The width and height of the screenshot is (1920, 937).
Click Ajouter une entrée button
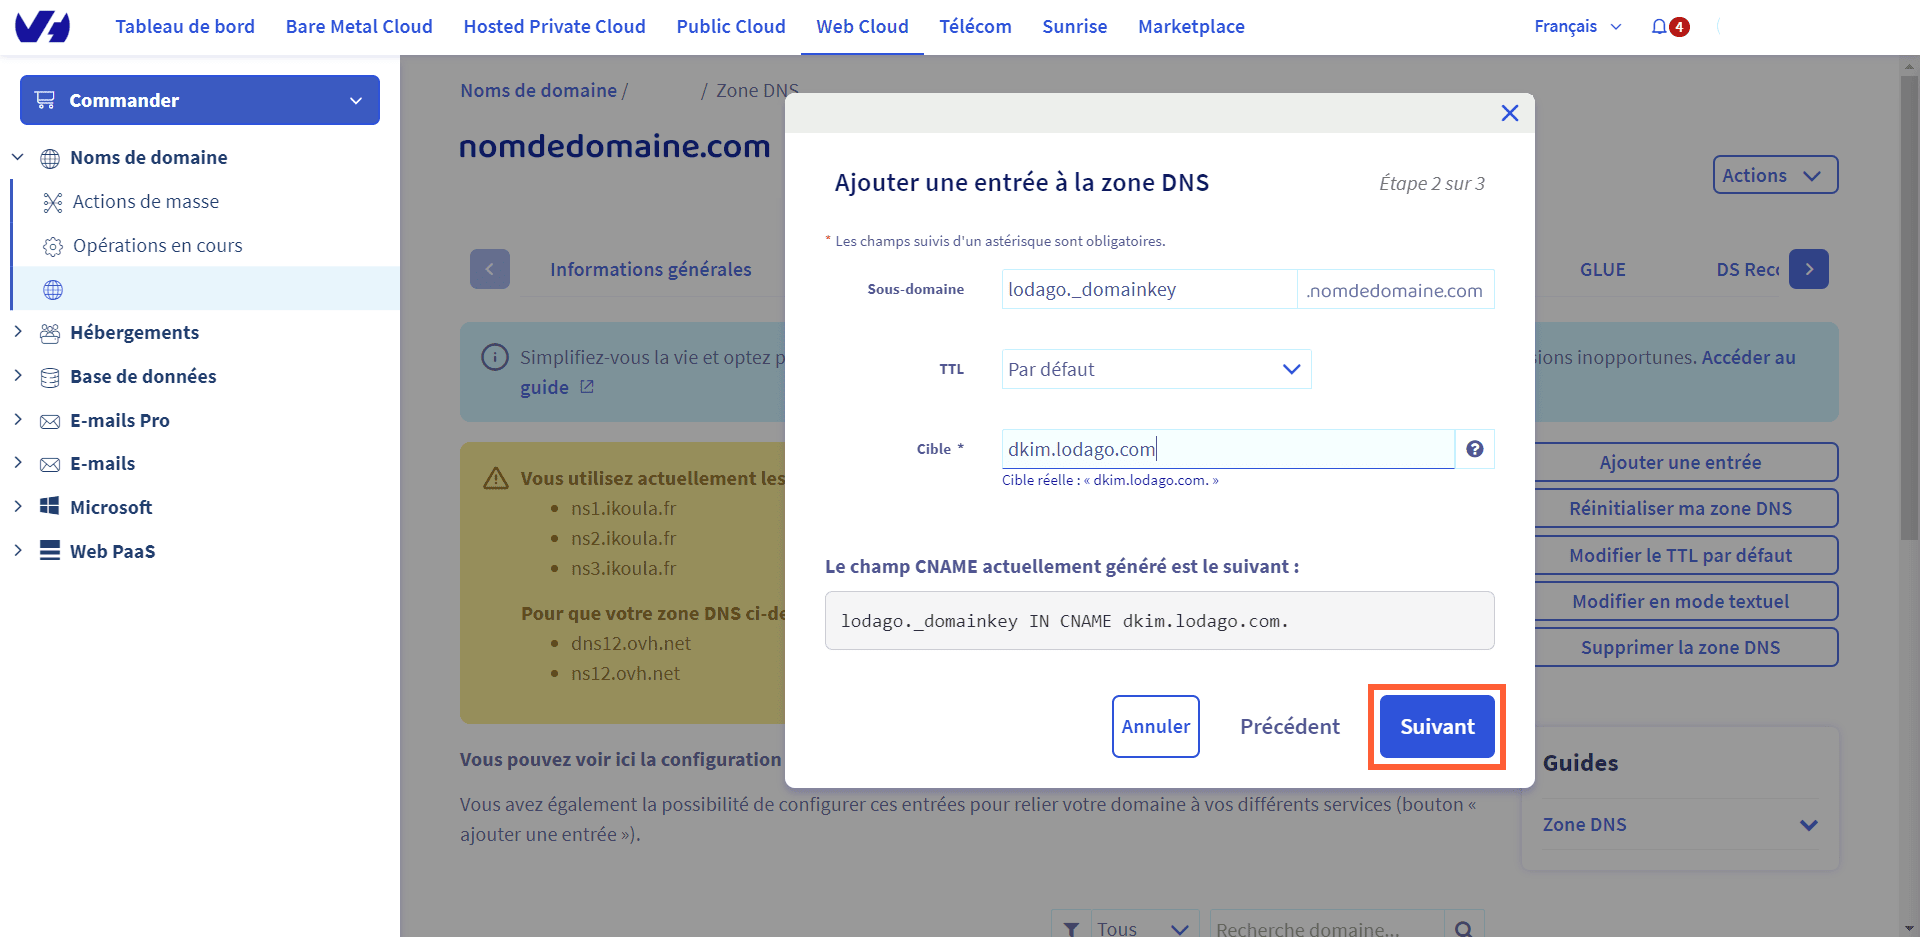[1686, 462]
